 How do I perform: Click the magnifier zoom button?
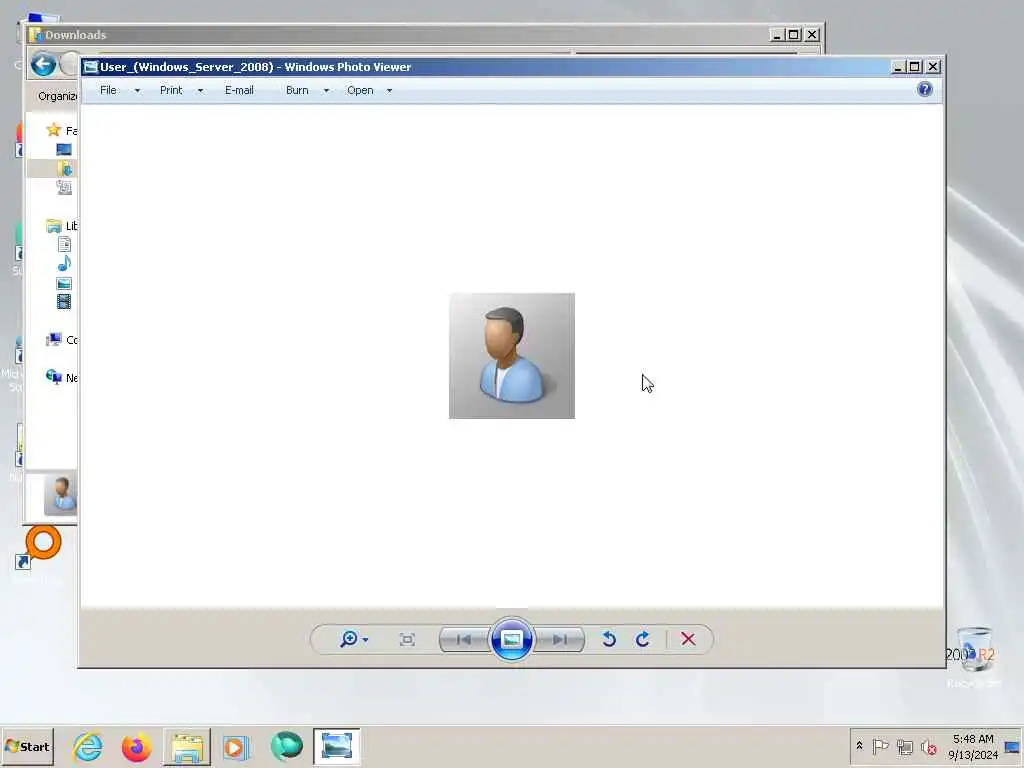click(x=349, y=639)
